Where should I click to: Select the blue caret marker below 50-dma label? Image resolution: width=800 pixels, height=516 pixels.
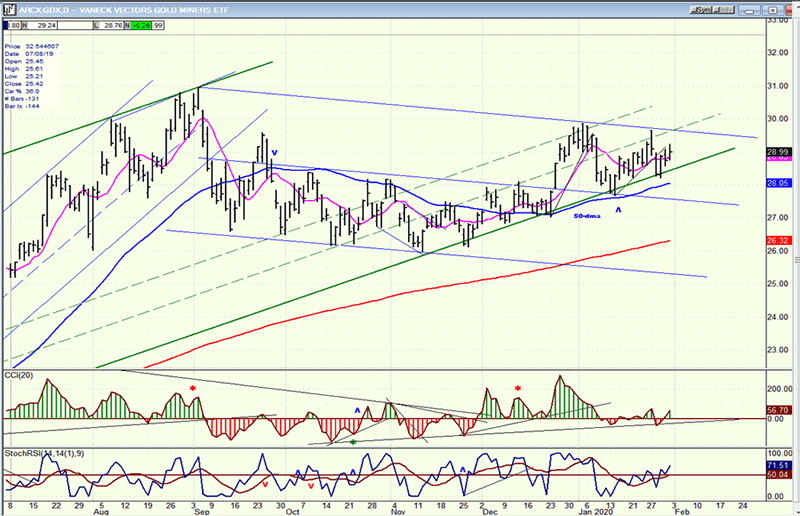pos(619,209)
